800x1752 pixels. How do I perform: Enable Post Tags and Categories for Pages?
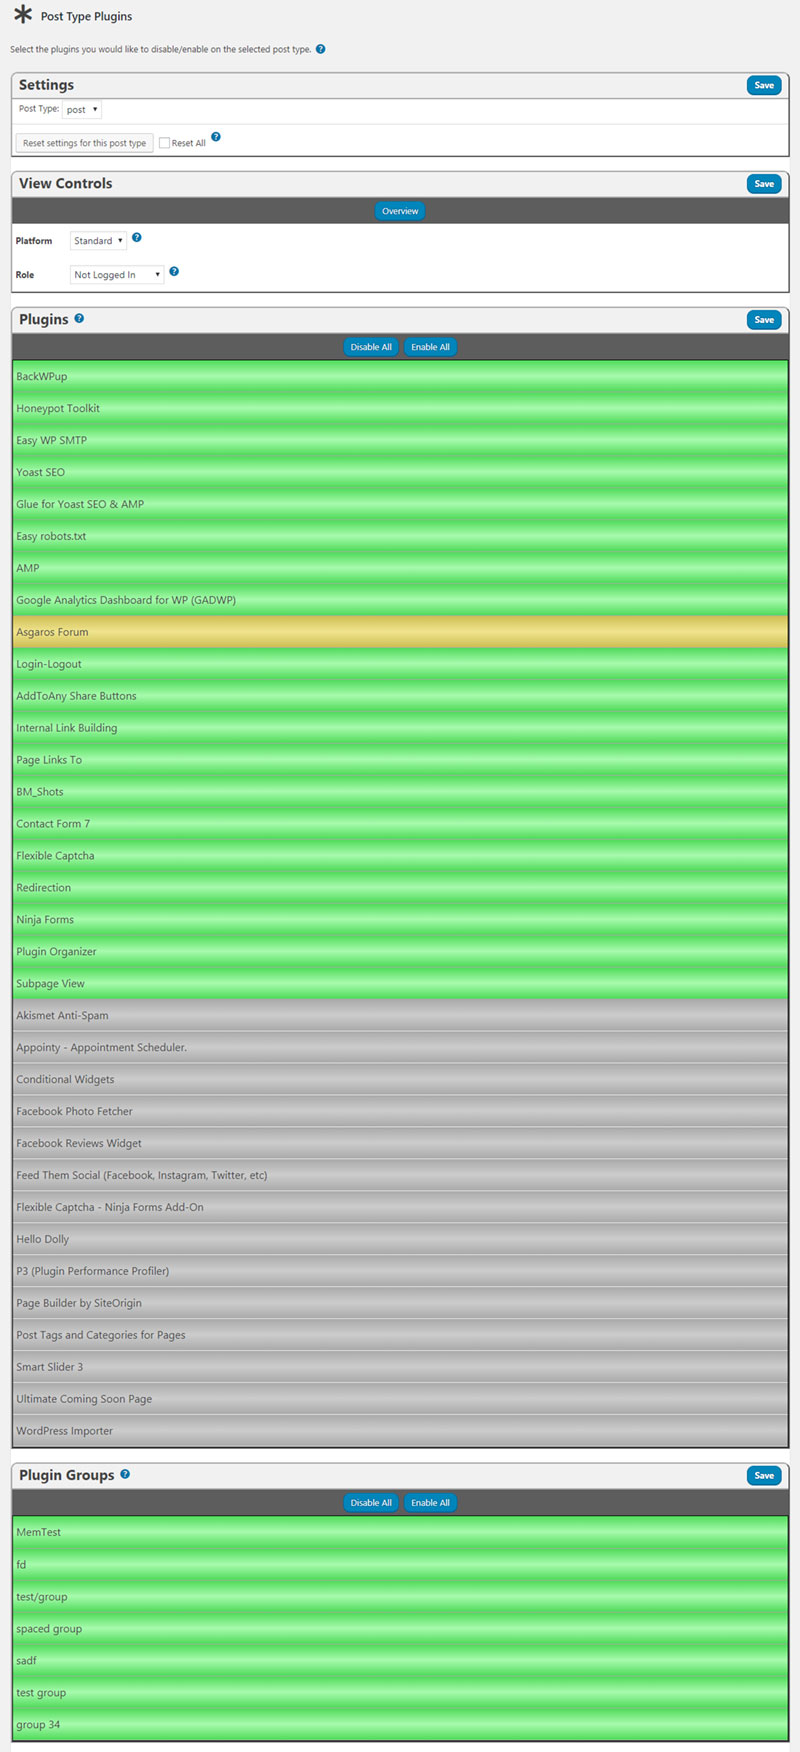400,1335
